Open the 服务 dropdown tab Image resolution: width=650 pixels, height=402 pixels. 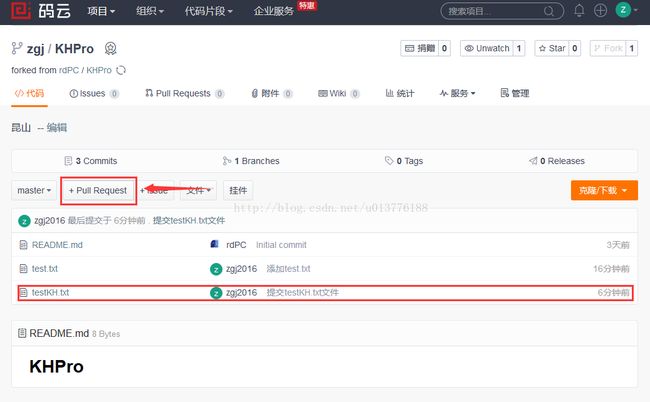click(x=458, y=93)
